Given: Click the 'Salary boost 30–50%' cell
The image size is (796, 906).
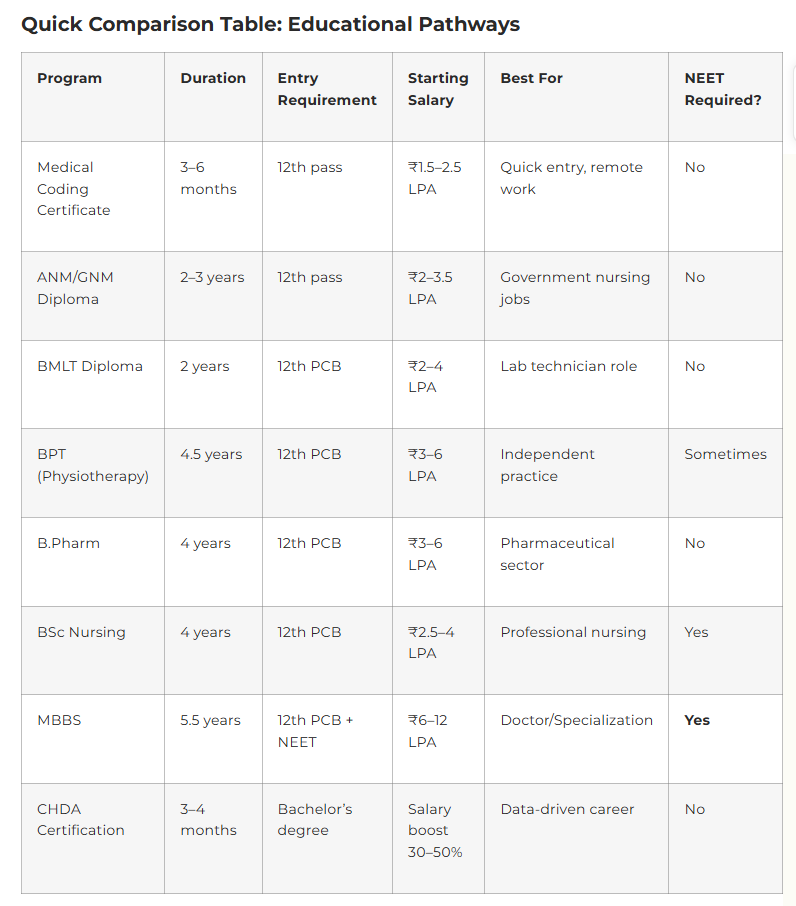Looking at the screenshot, I should click(435, 831).
